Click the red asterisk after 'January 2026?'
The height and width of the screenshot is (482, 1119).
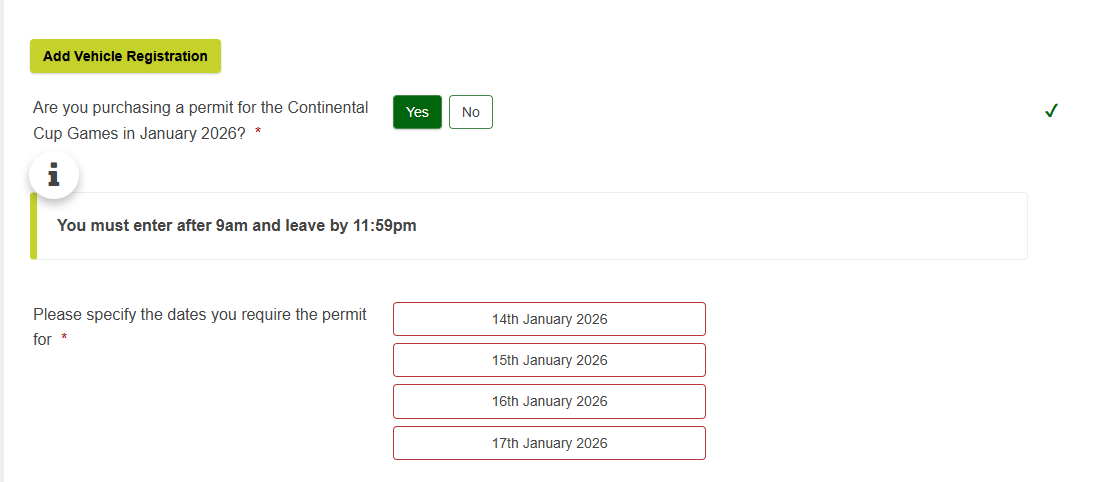(x=258, y=134)
